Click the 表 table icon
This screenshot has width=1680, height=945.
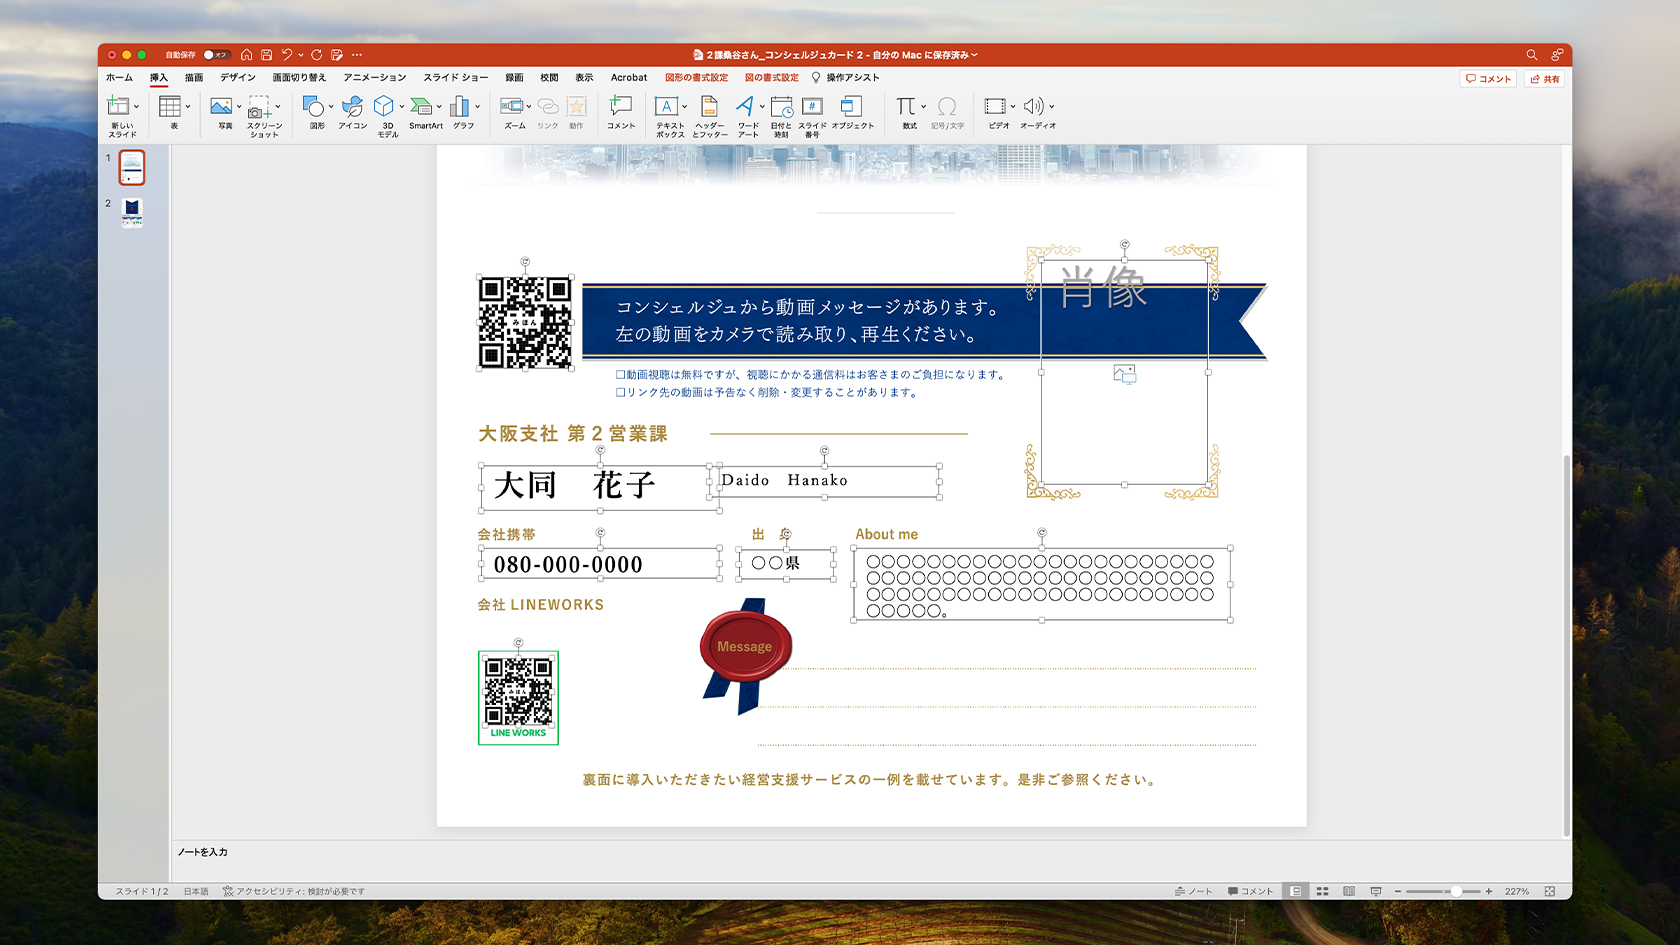pos(170,106)
